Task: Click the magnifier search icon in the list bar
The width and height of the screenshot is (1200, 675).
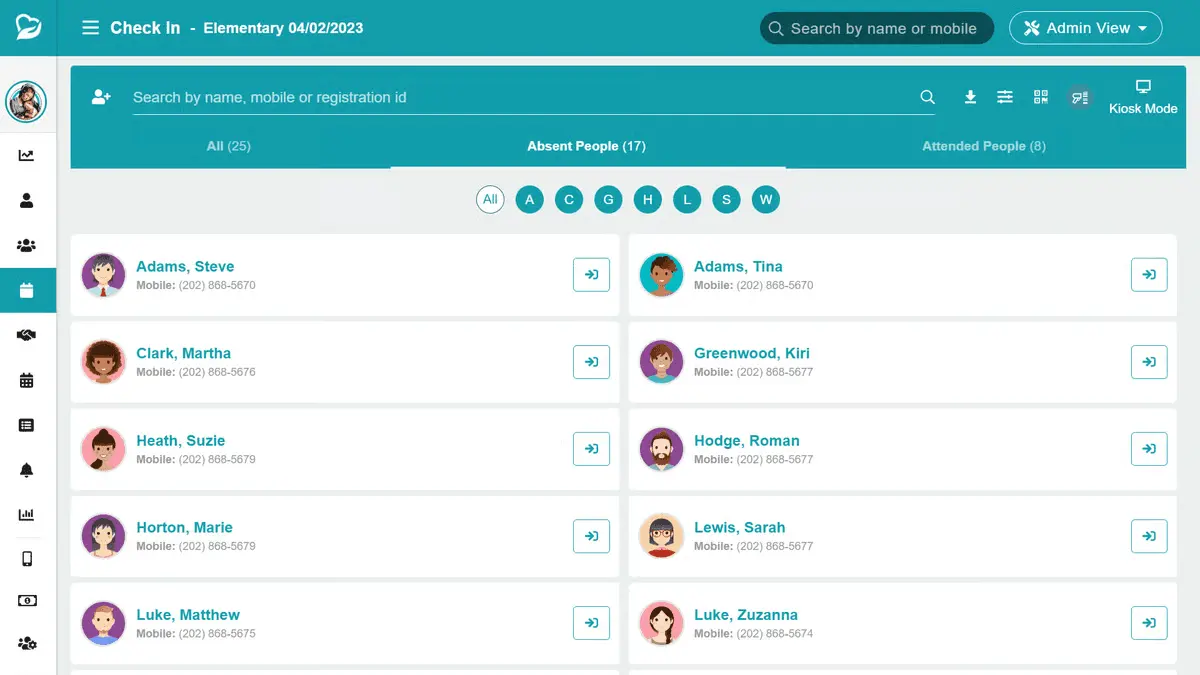Action: coord(928,97)
